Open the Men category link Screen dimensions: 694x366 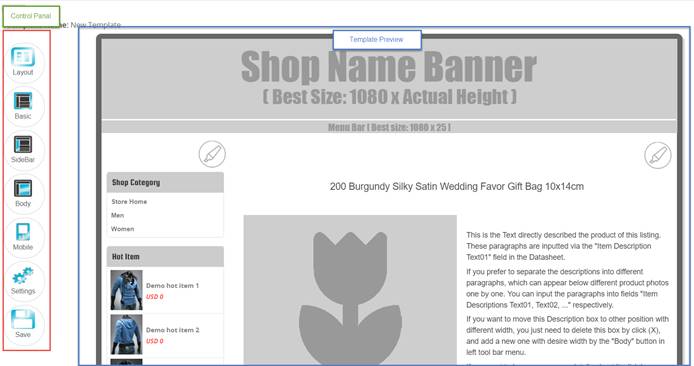click(x=118, y=215)
